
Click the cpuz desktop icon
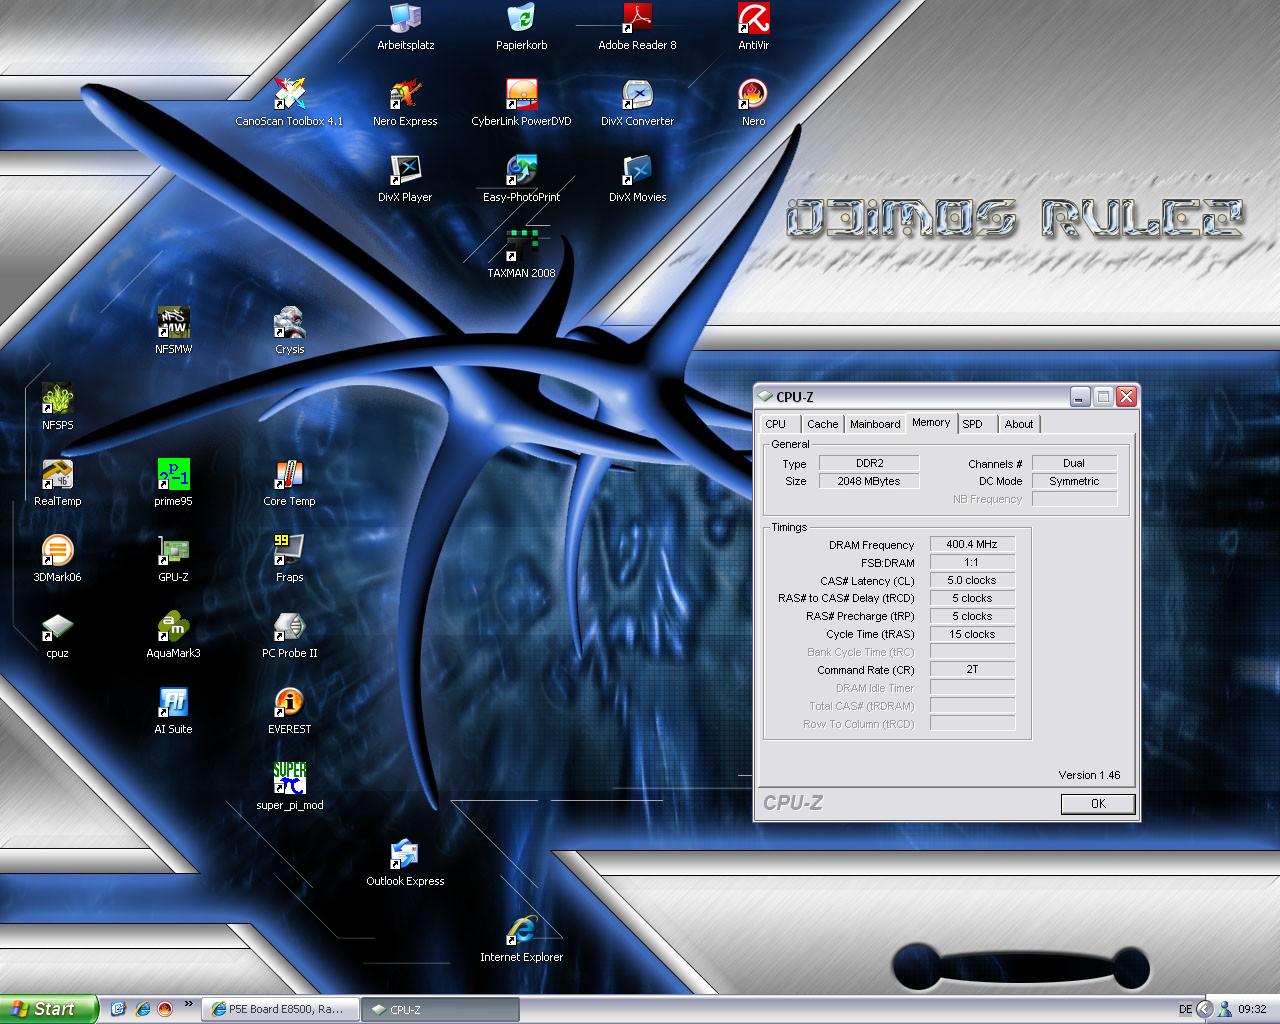57,635
